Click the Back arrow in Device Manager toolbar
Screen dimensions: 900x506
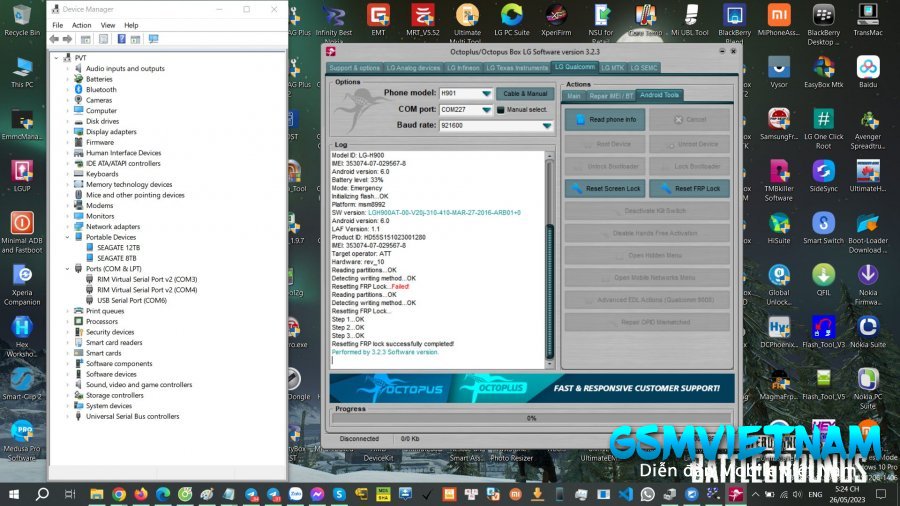[54, 39]
